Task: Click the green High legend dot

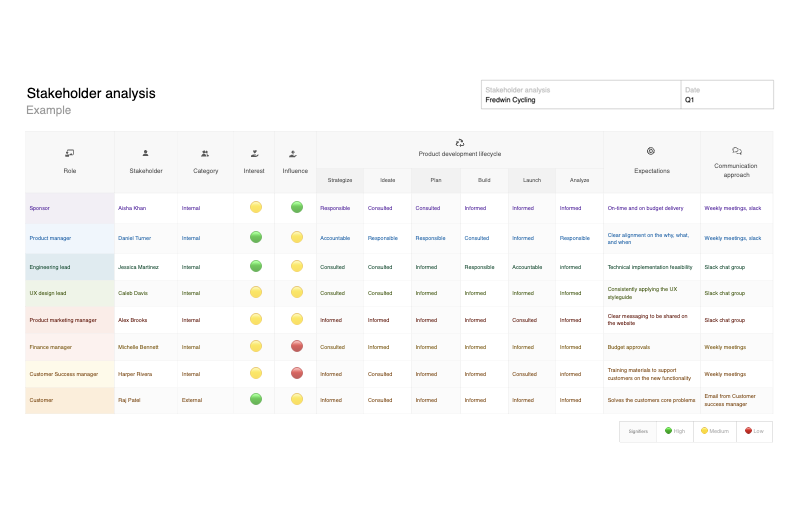Action: [x=668, y=431]
